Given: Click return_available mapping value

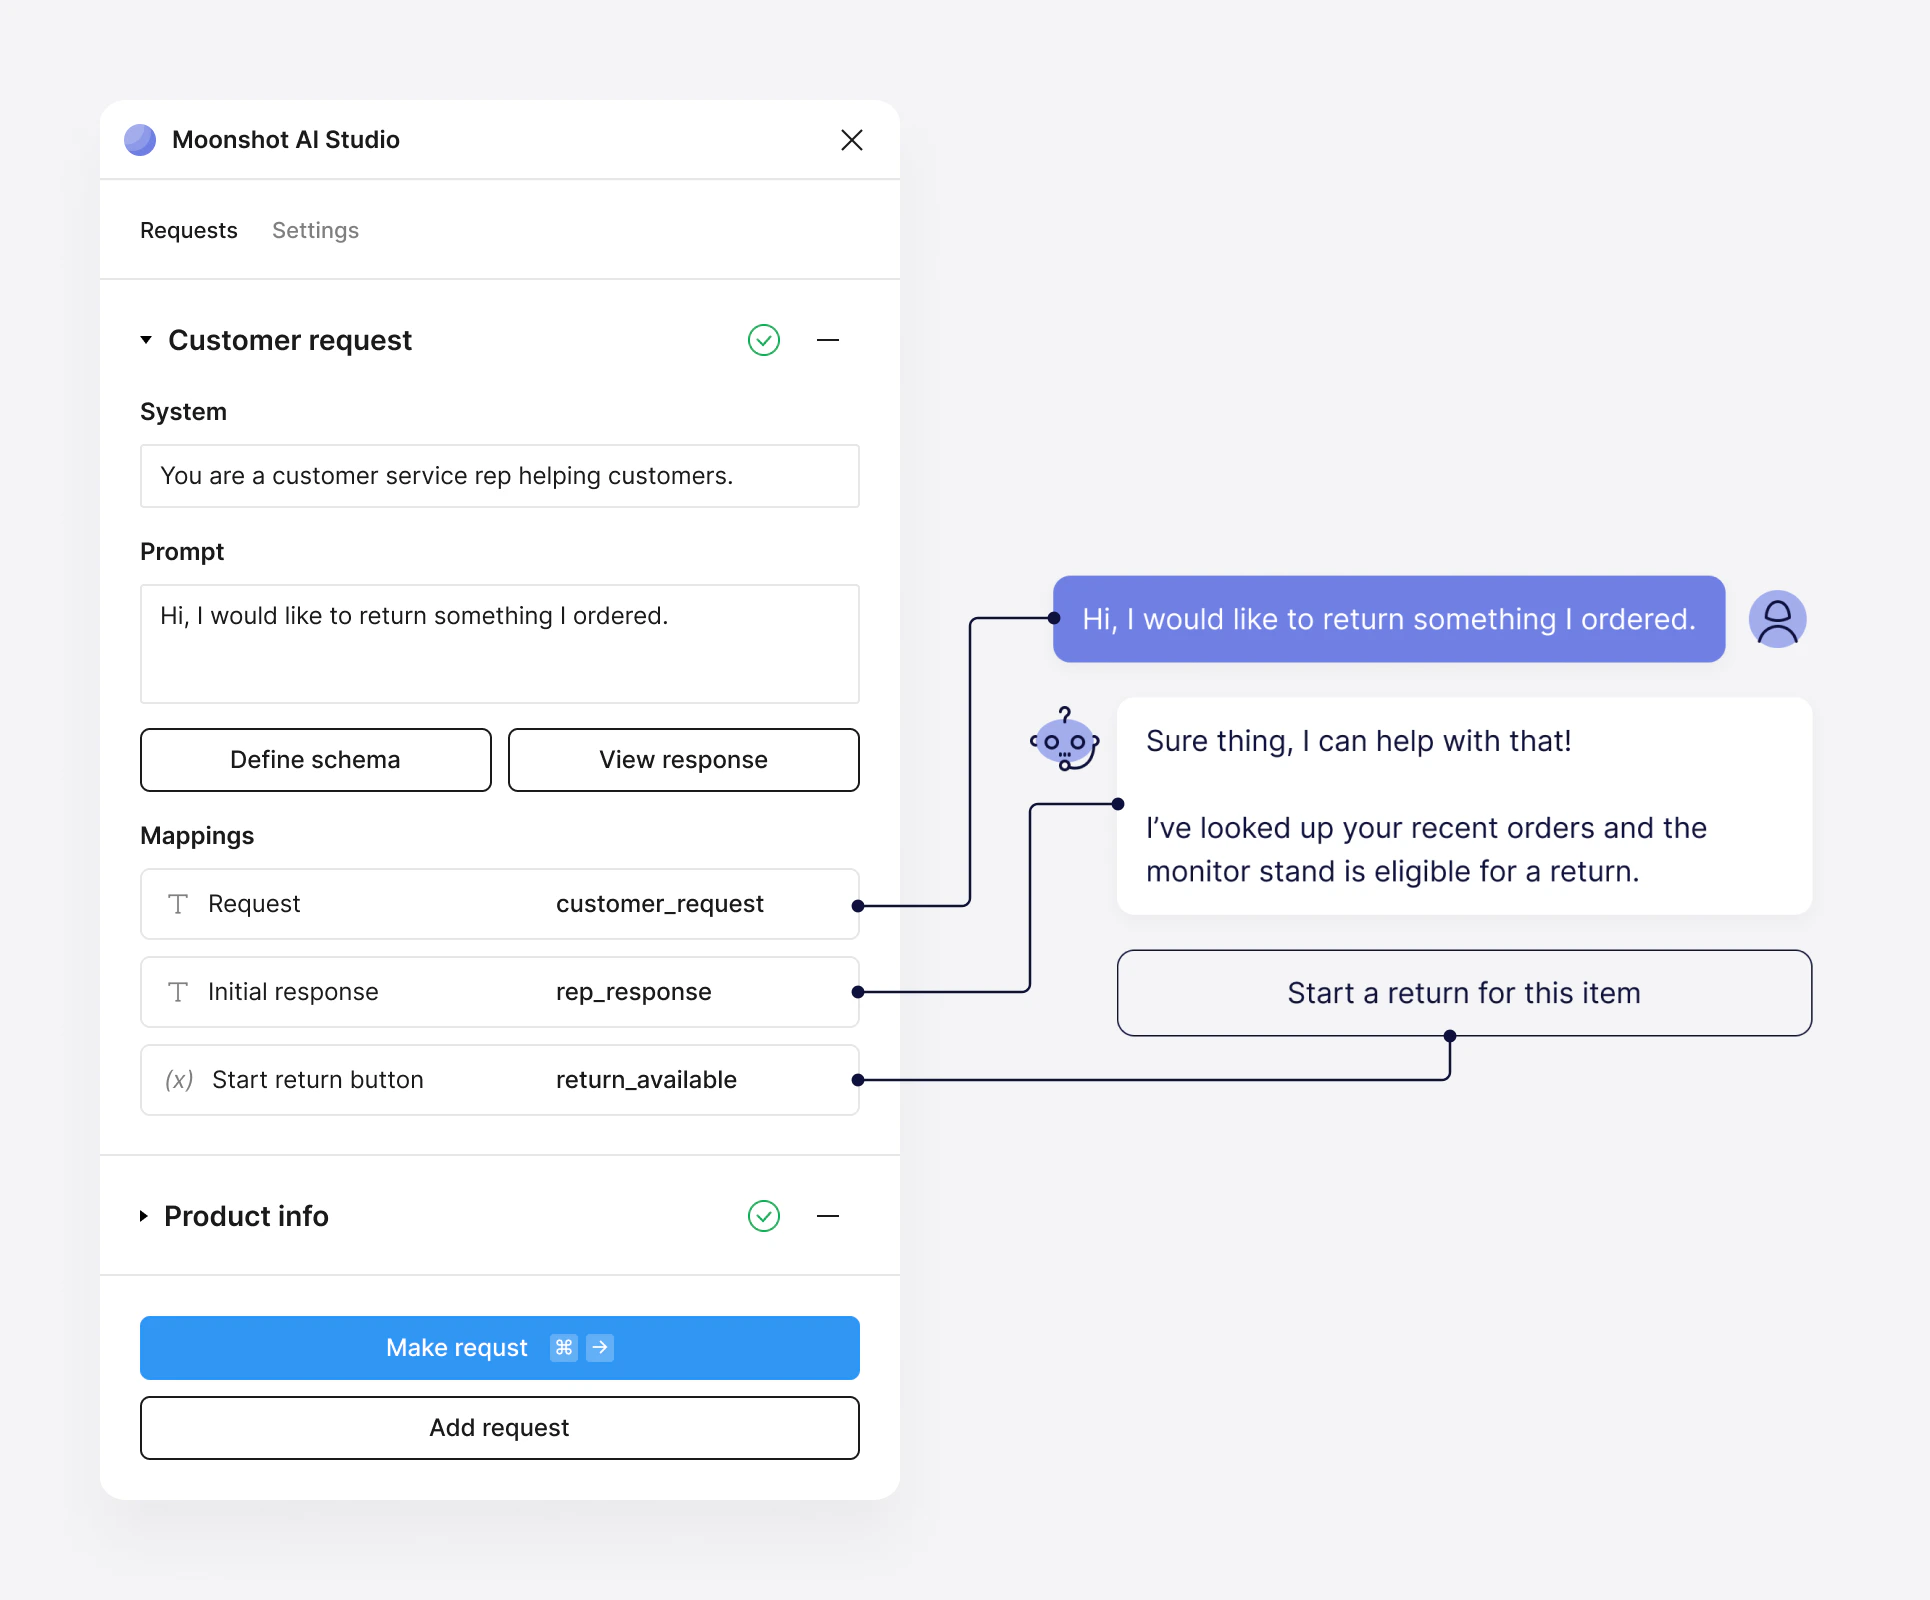Looking at the screenshot, I should click(646, 1080).
